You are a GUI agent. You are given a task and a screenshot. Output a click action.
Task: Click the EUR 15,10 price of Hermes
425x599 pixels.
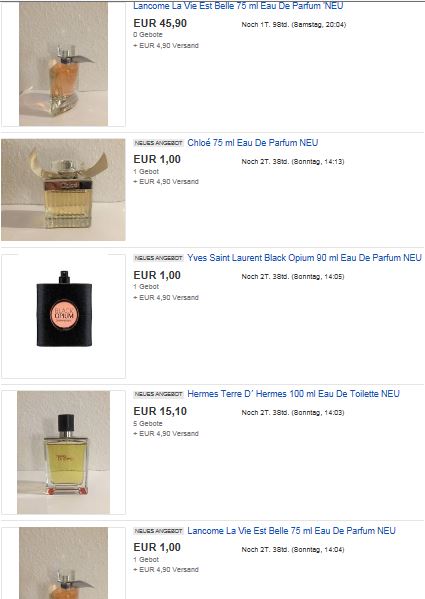coord(160,411)
